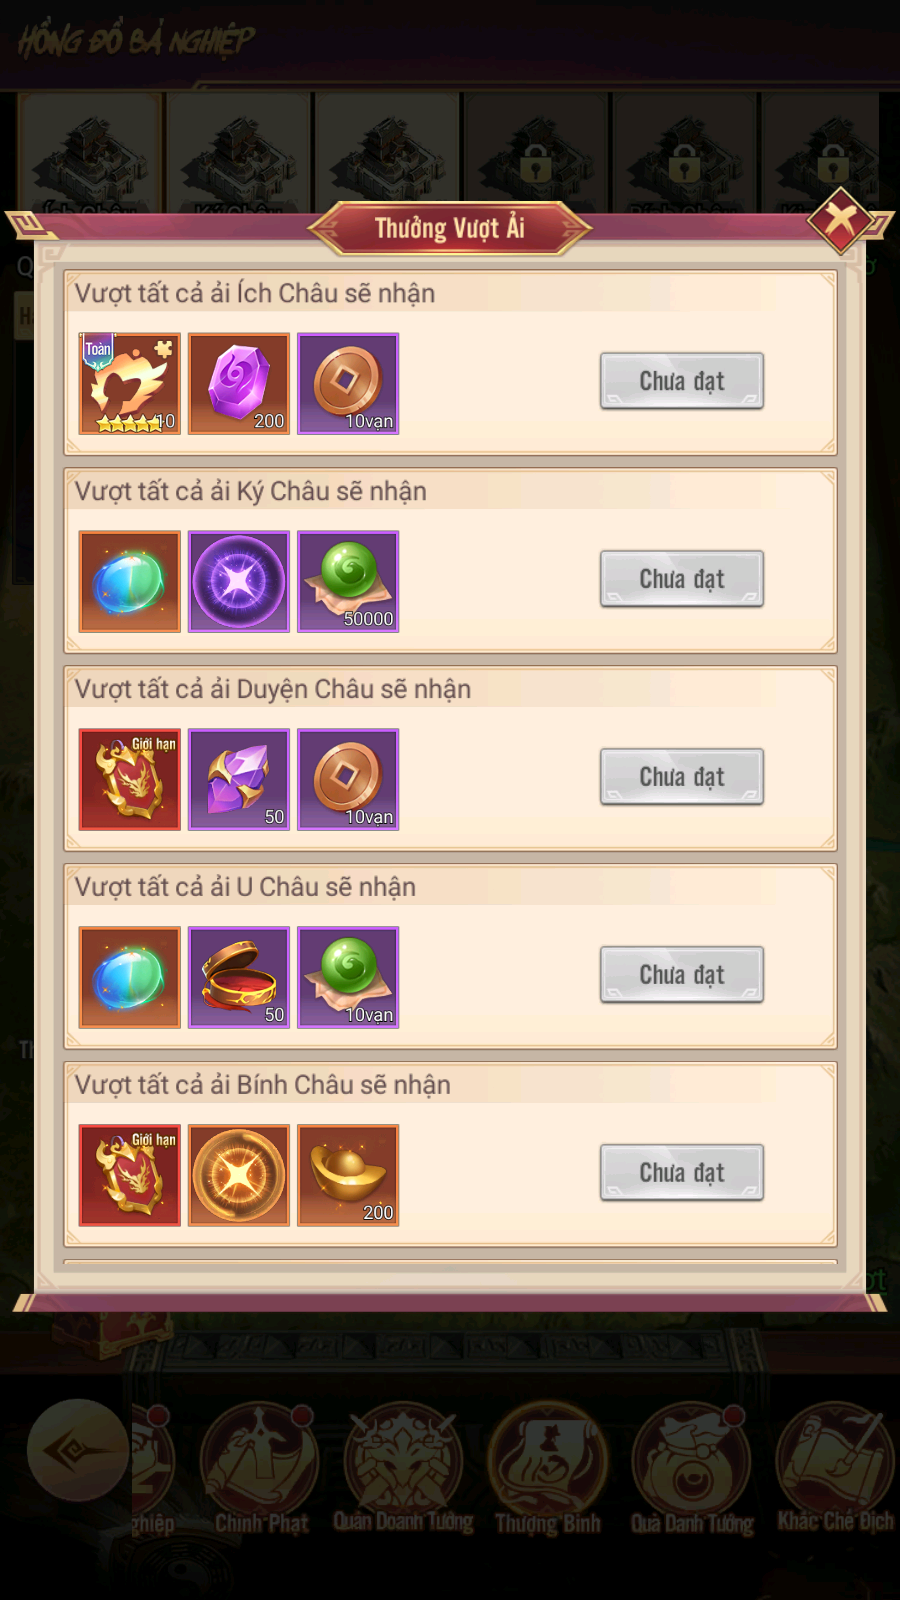Viewport: 900px width, 1600px height.
Task: Click Chưa đạt button for U Châu reward
Action: point(682,975)
